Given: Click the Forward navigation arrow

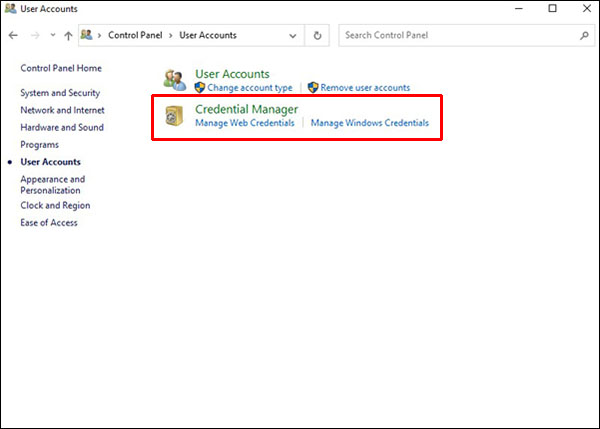Looking at the screenshot, I should click(x=35, y=36).
